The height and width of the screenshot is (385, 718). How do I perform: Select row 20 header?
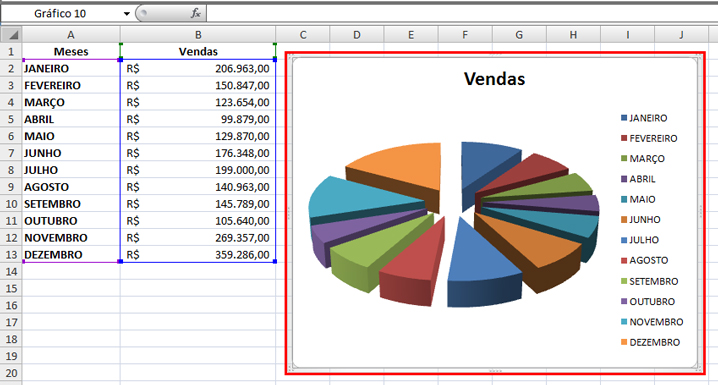[x=11, y=374]
